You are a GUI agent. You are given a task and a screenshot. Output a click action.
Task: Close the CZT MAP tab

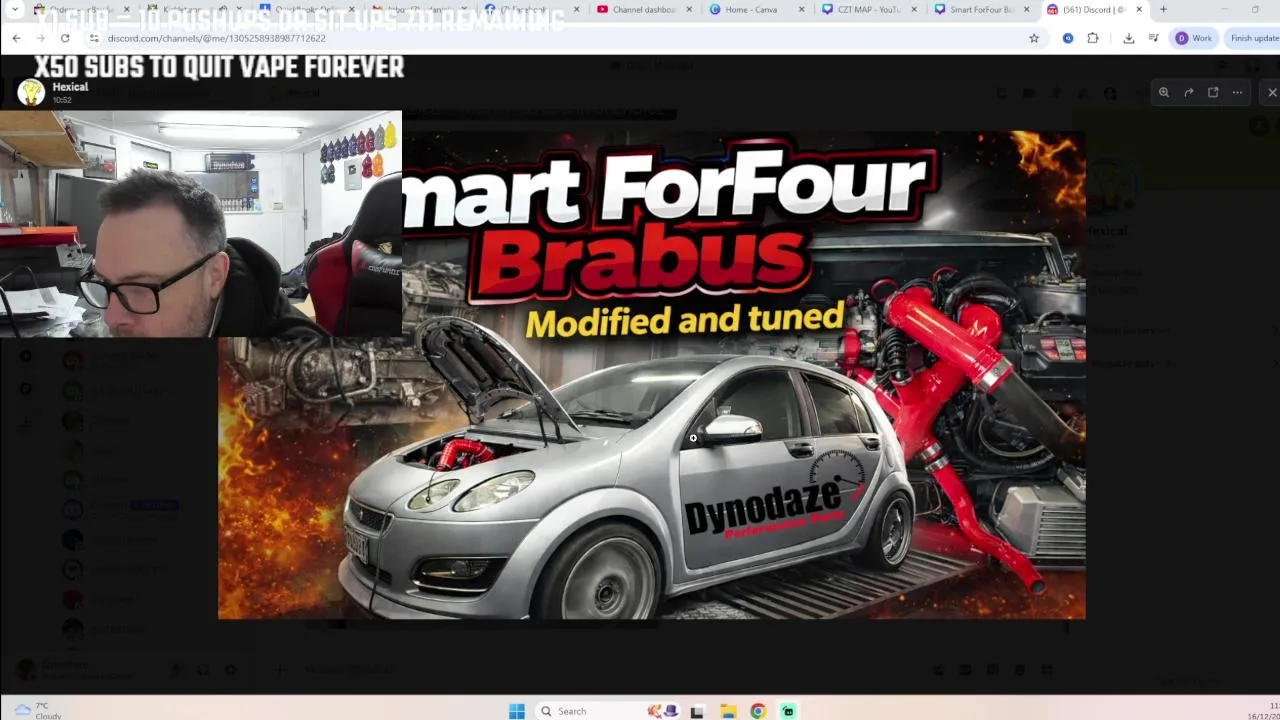pos(914,10)
